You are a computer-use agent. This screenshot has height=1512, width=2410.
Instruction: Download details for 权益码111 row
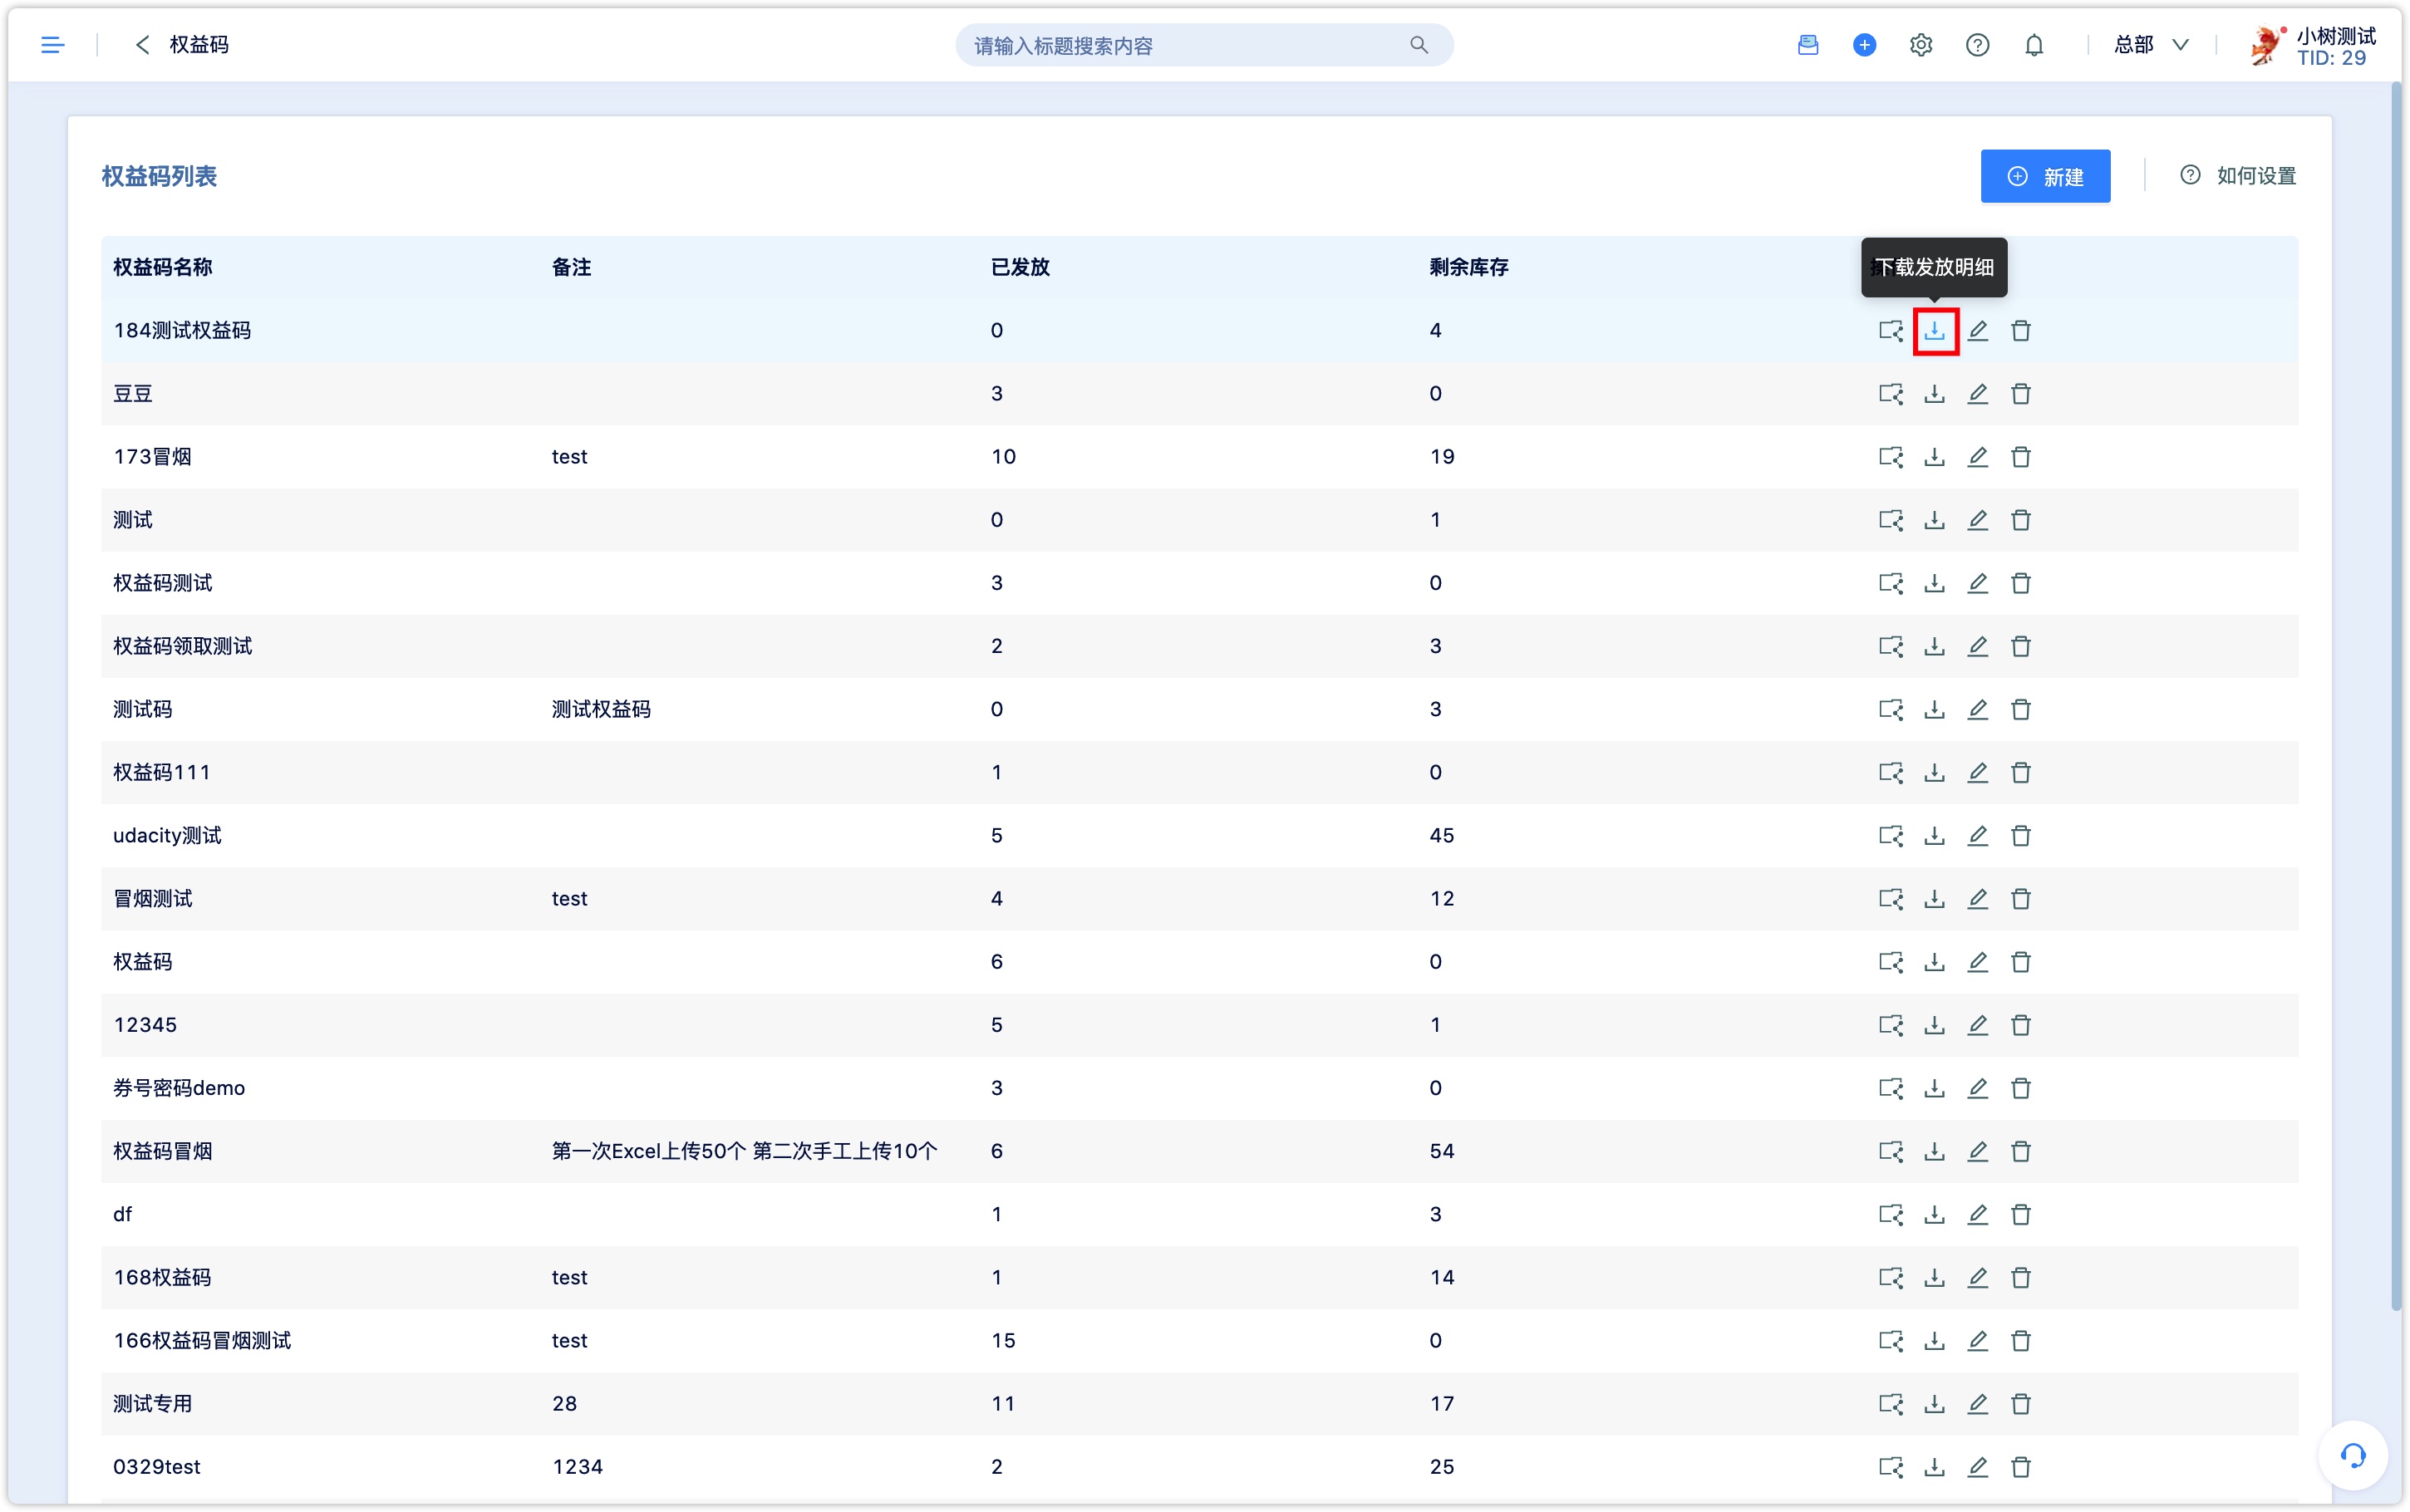click(x=1934, y=771)
